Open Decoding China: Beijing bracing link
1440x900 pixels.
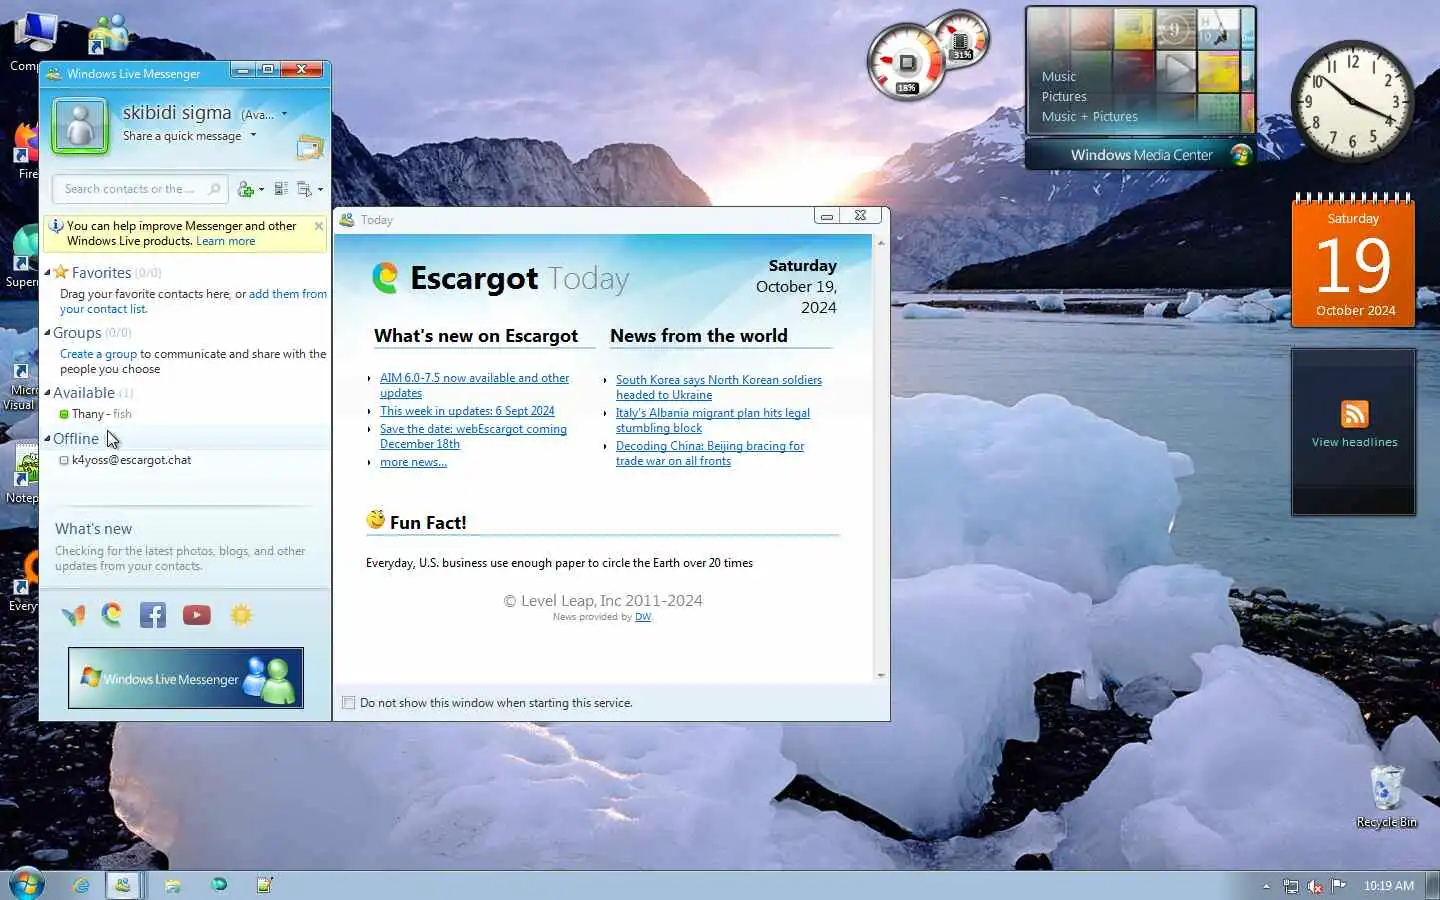(x=709, y=453)
